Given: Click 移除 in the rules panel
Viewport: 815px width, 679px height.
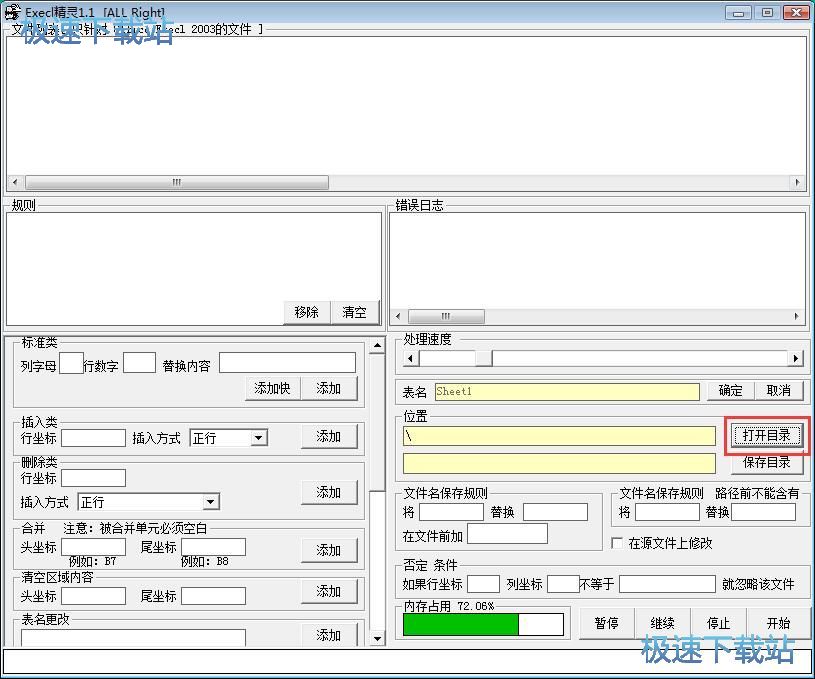Looking at the screenshot, I should (307, 312).
